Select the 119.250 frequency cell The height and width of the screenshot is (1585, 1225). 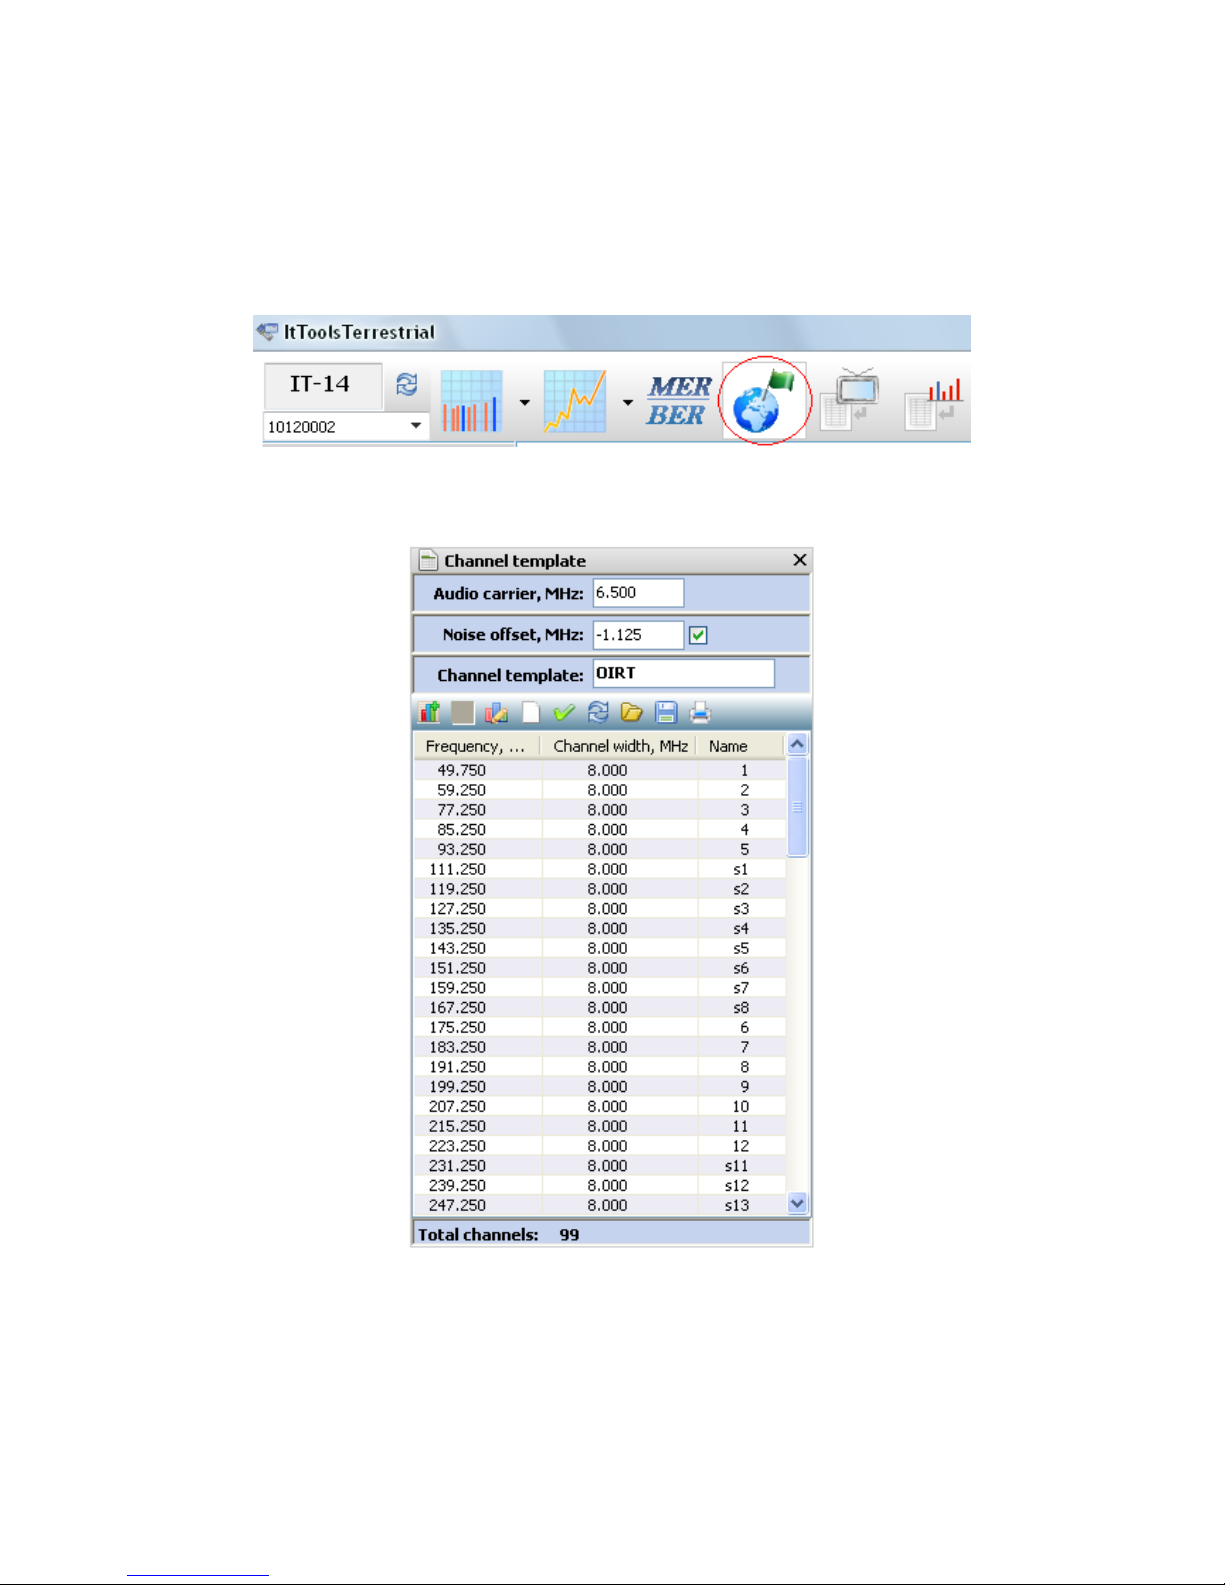[478, 889]
